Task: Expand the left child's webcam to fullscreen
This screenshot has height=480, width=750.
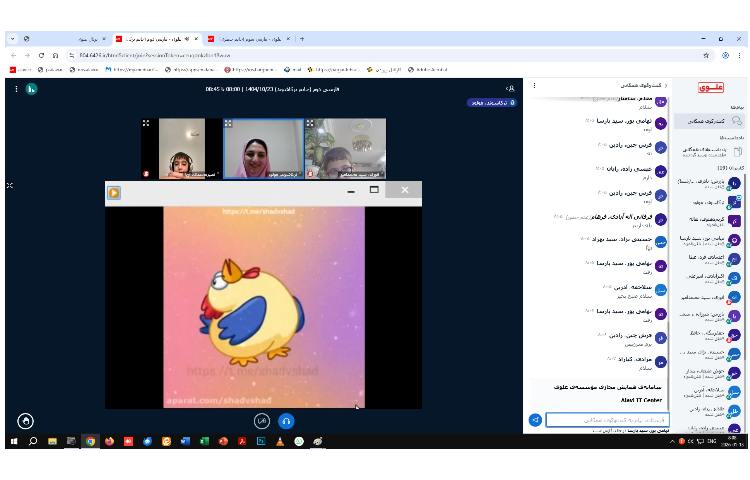Action: tap(146, 124)
